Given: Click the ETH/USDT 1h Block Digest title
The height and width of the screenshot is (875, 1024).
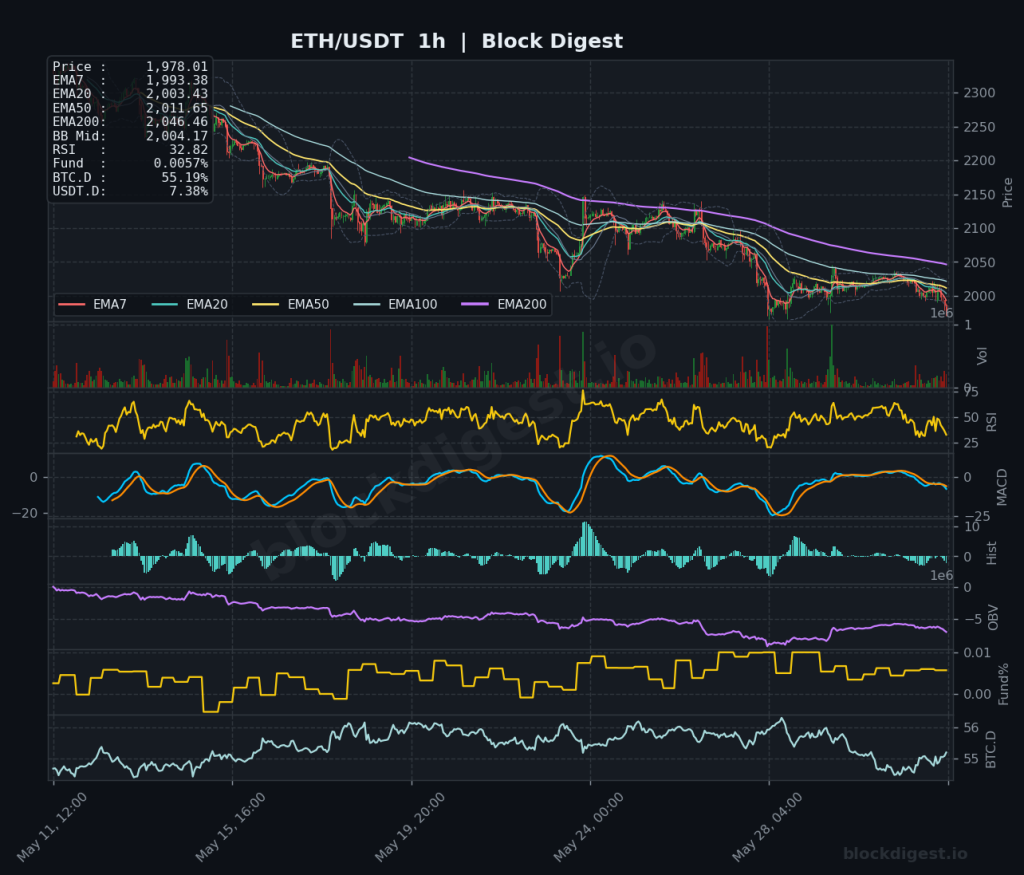Looking at the screenshot, I should point(456,41).
